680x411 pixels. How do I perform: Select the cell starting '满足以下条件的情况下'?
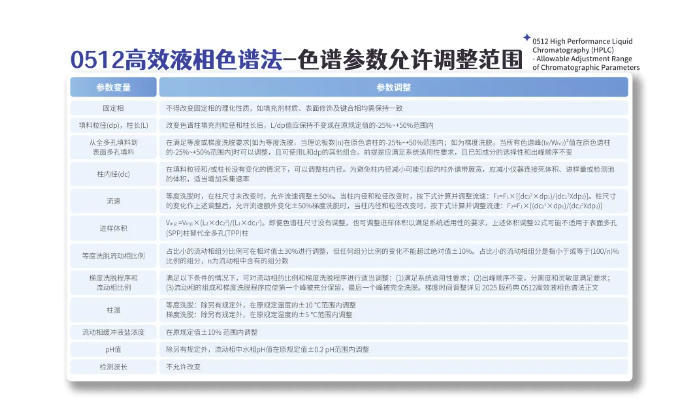393,283
